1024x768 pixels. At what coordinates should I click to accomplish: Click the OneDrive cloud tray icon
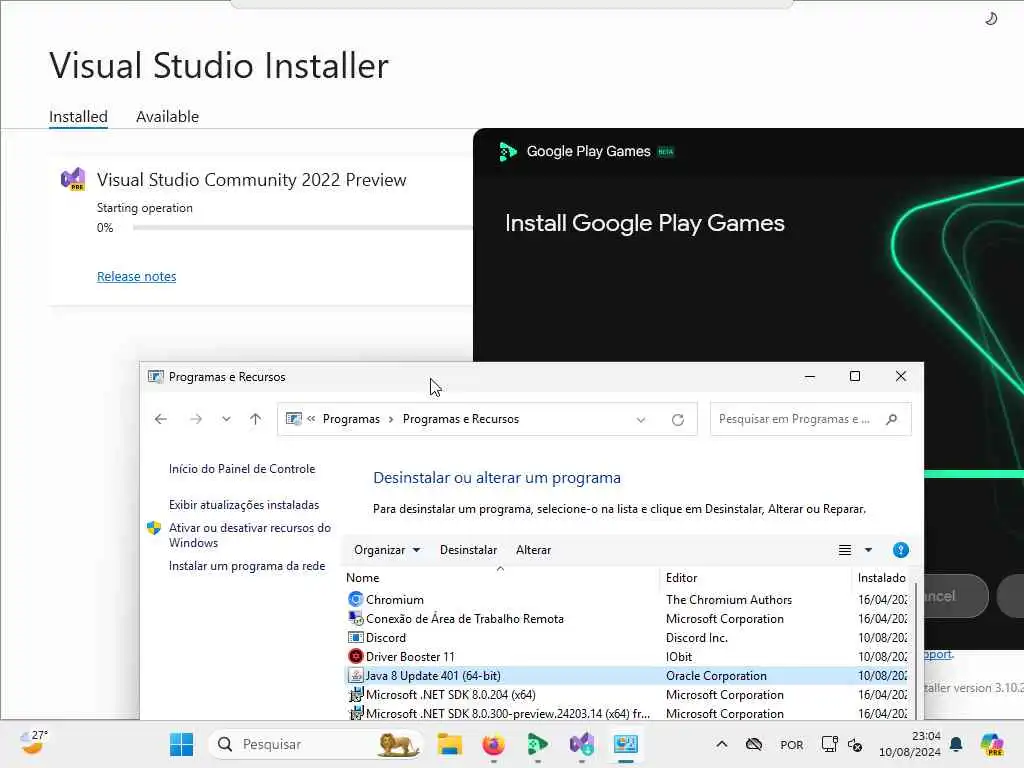(754, 744)
